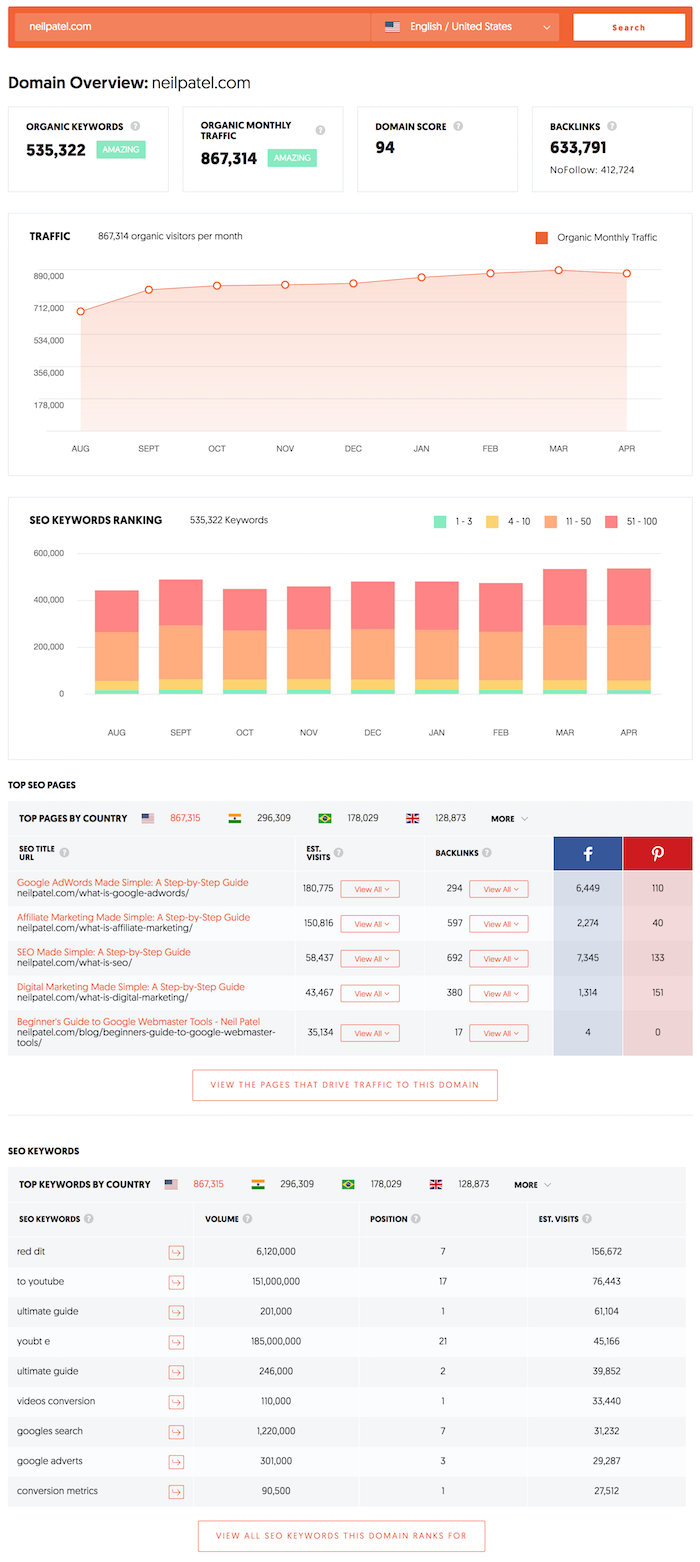This screenshot has height=1562, width=700.
Task: Click the Organic Monthly Traffic help icon
Action: (x=320, y=131)
